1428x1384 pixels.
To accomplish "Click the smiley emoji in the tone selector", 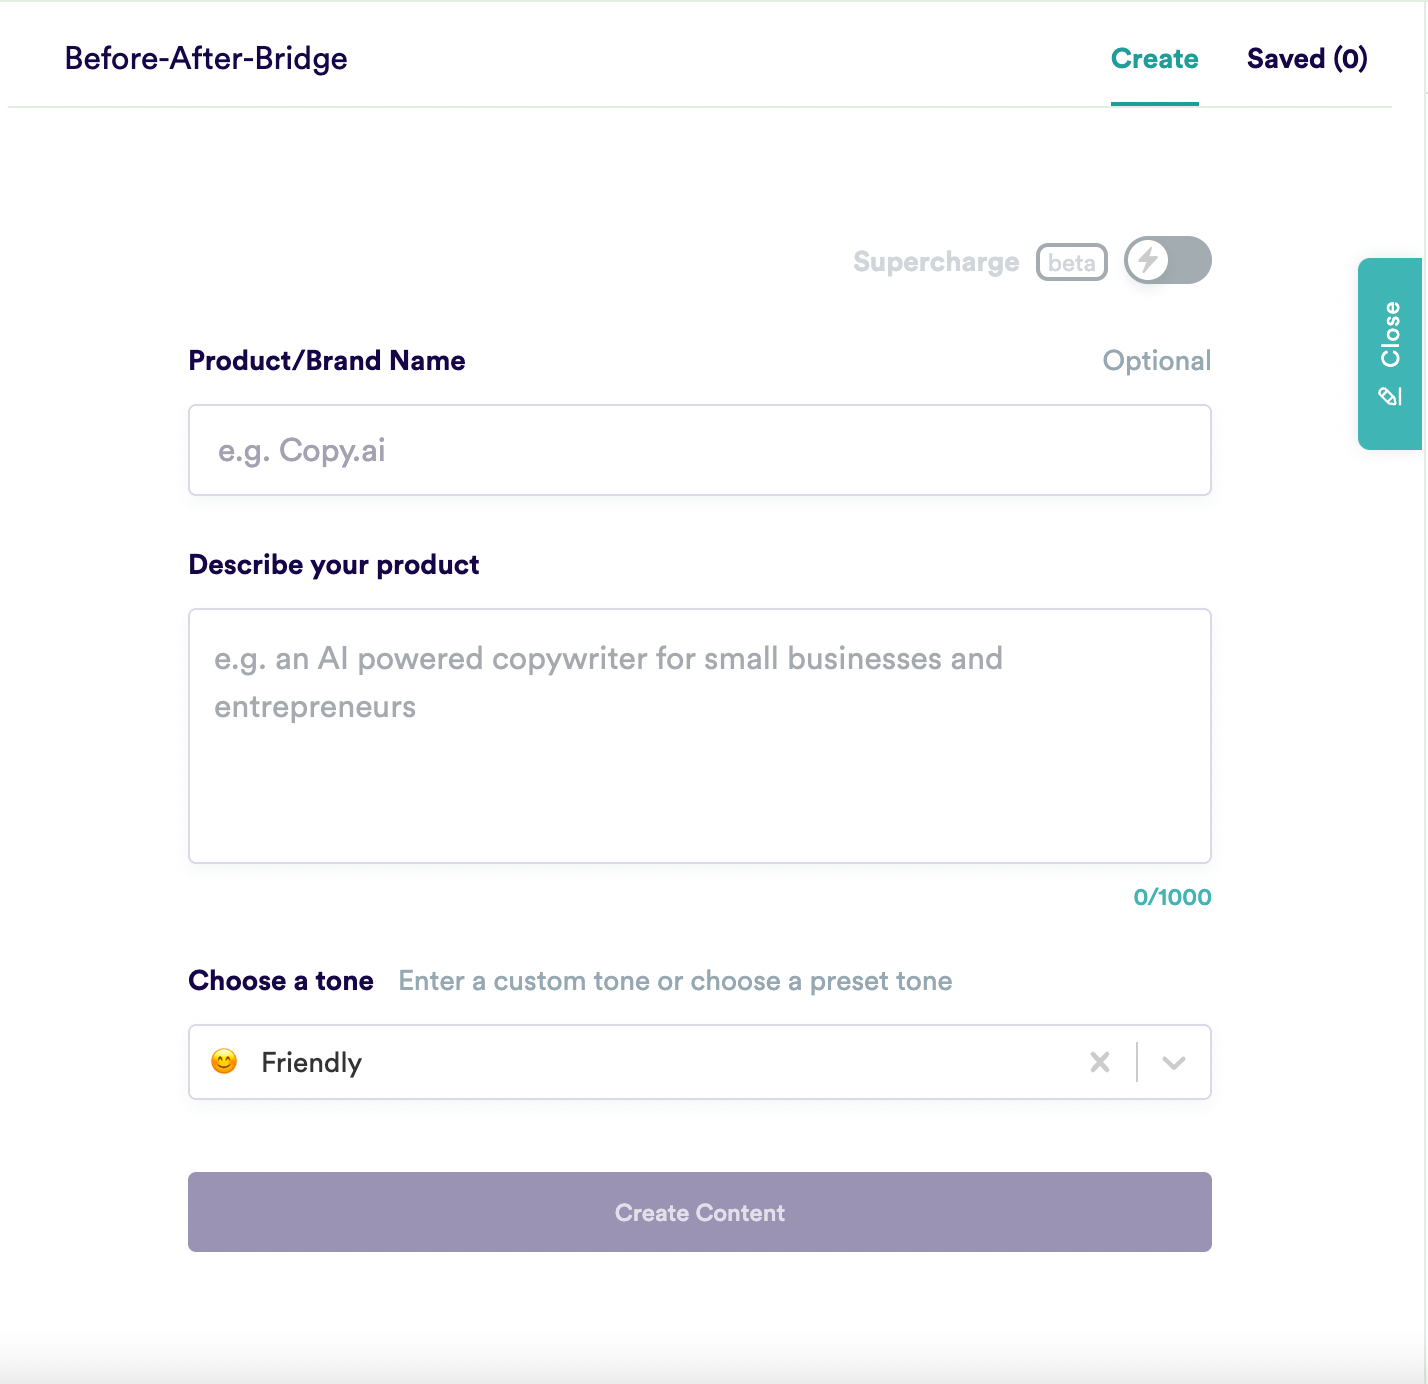I will [x=224, y=1062].
